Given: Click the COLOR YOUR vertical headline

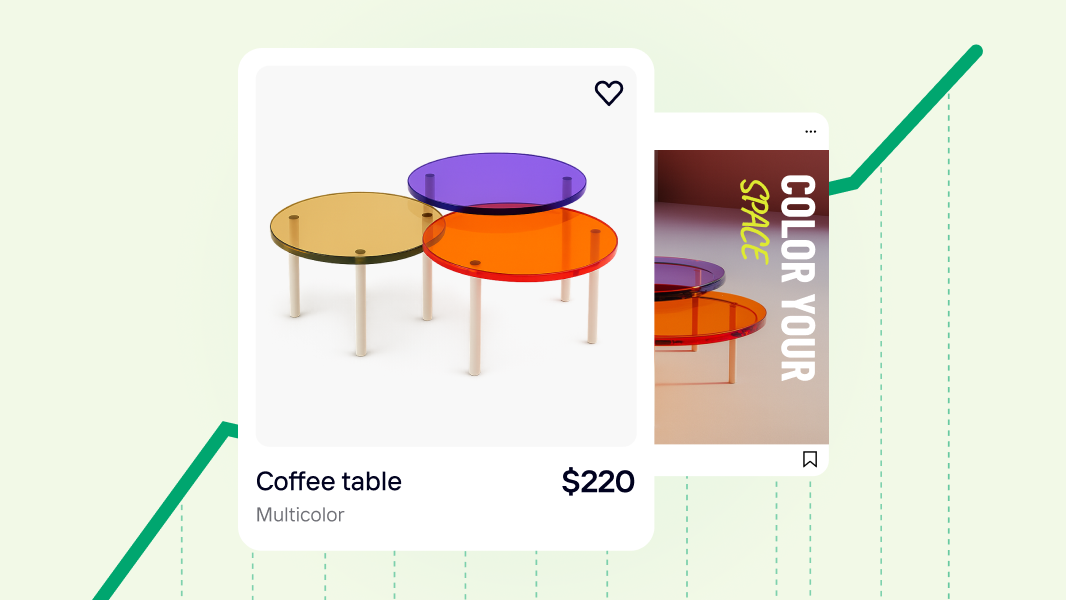Looking at the screenshot, I should pos(797,278).
